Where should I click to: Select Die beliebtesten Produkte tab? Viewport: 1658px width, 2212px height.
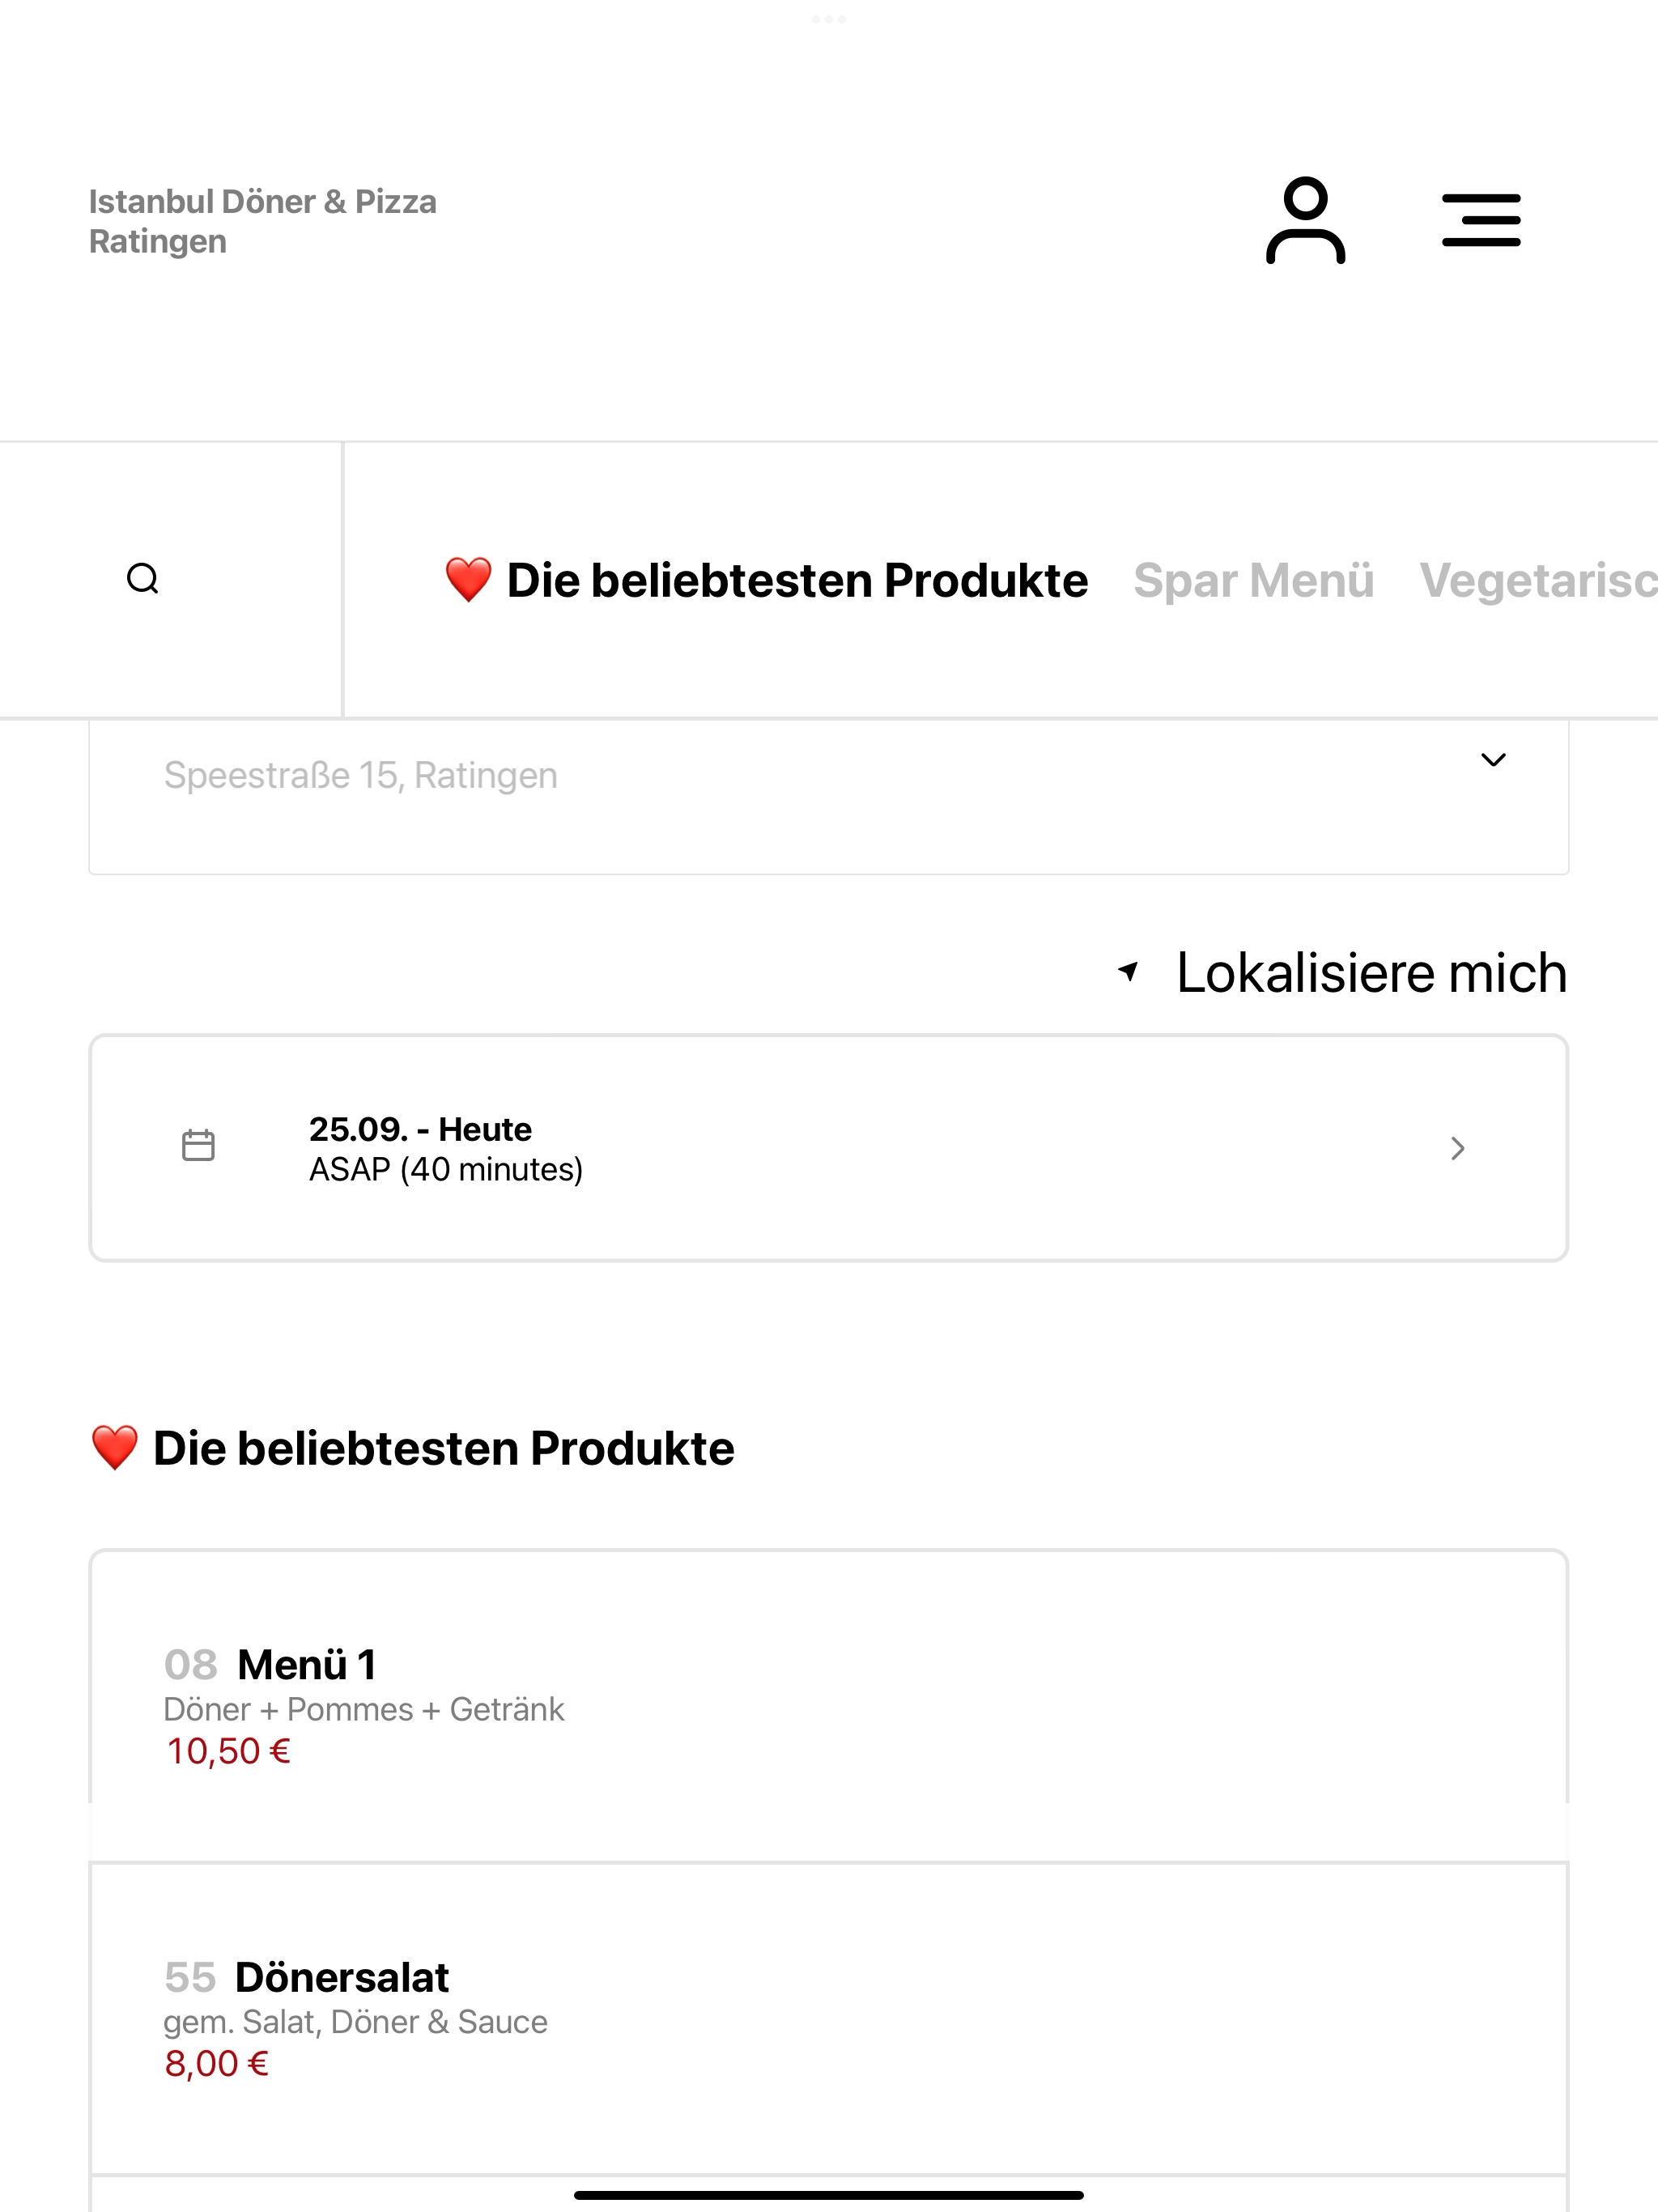(766, 580)
